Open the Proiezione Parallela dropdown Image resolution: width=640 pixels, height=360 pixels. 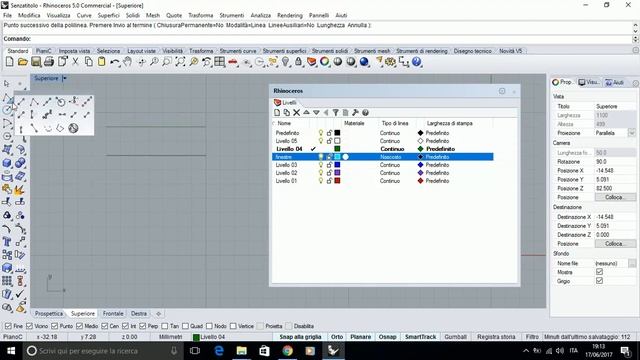631,133
